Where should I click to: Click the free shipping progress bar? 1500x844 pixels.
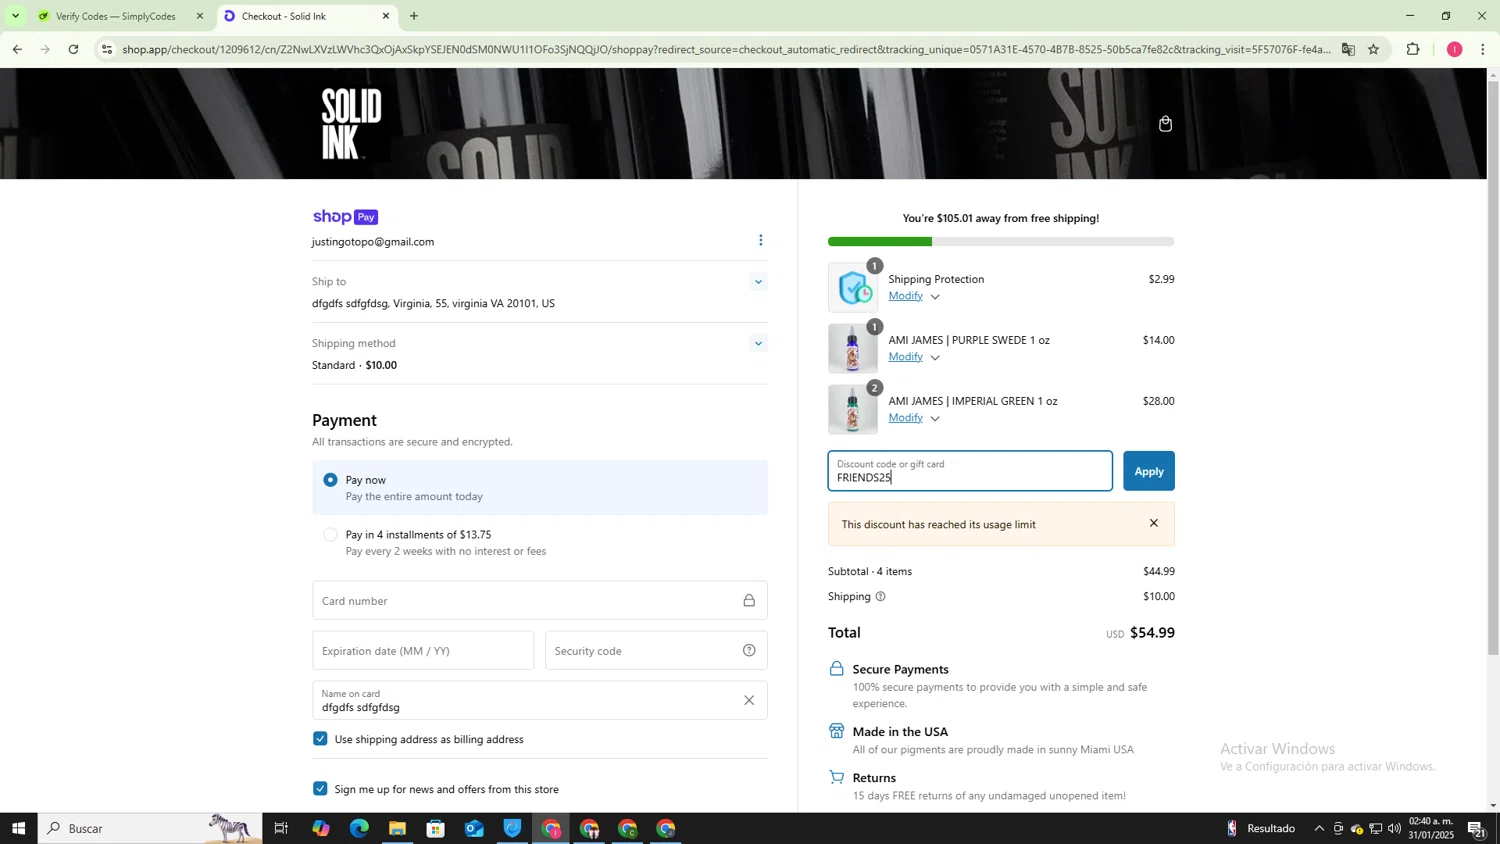pos(1001,242)
